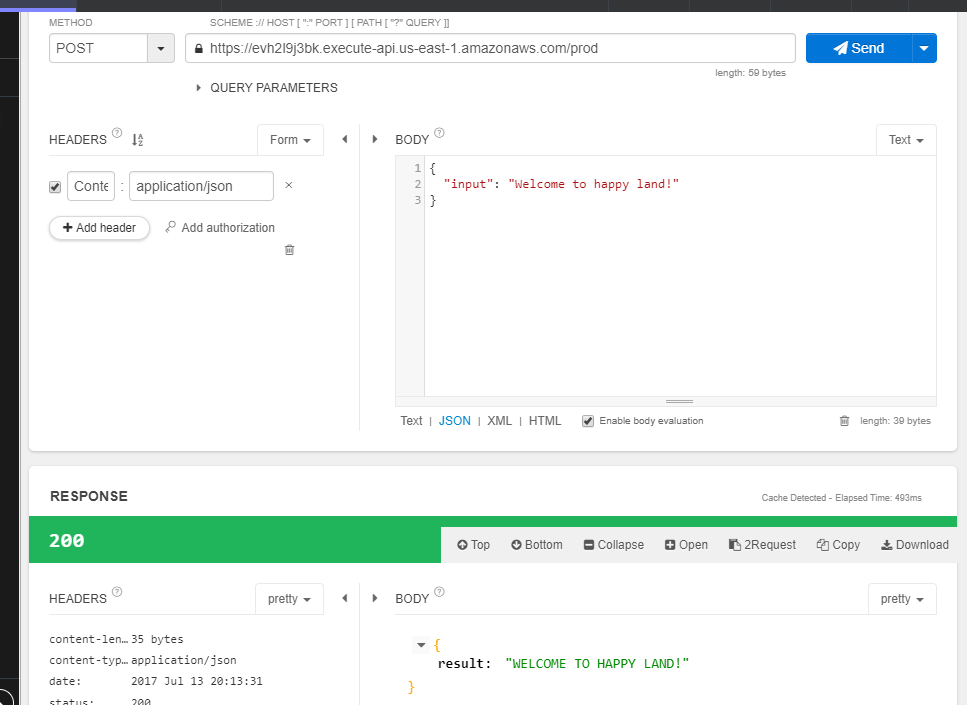Click the lock icon in the URL bar
Viewport: 967px width, 705px height.
(x=199, y=48)
